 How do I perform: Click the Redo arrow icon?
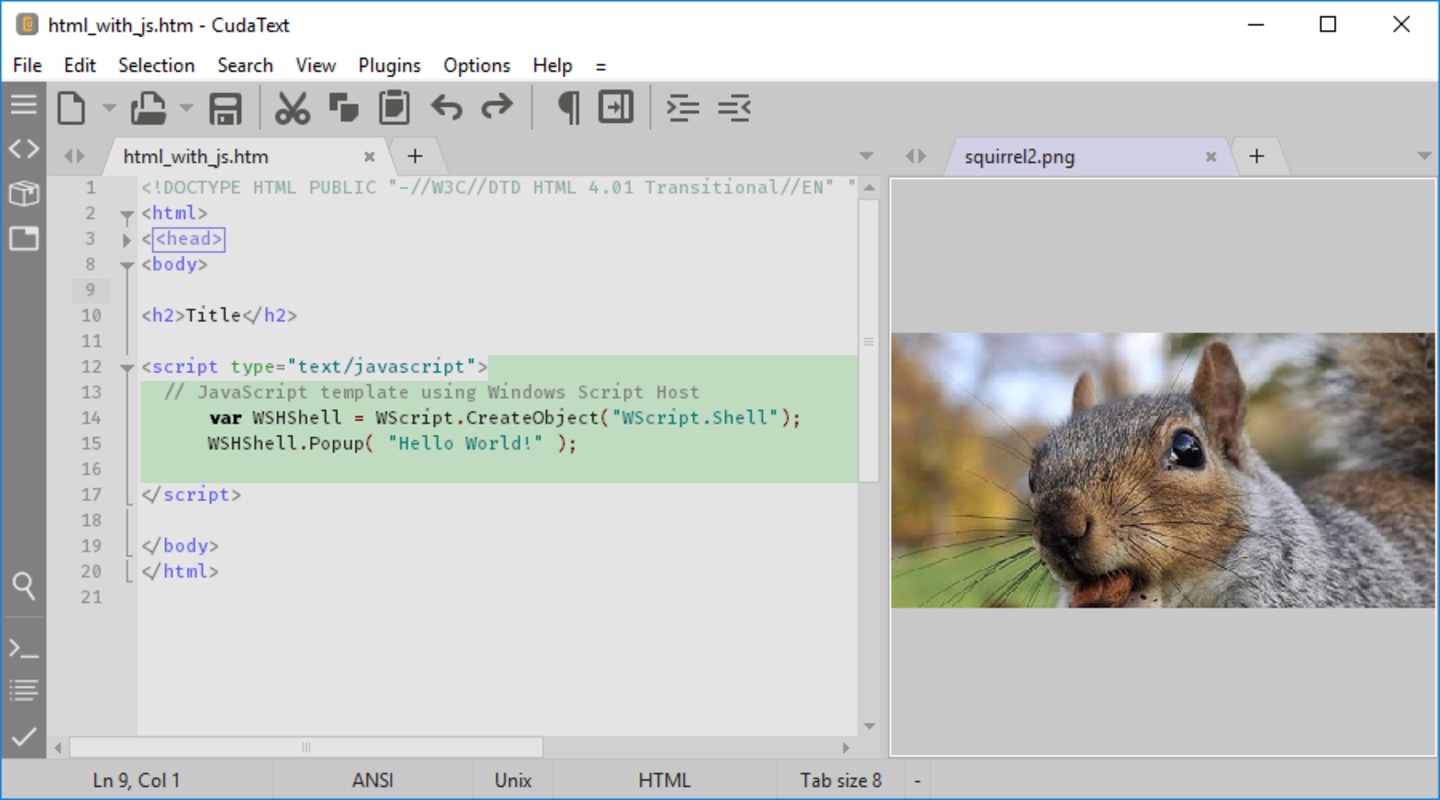497,108
